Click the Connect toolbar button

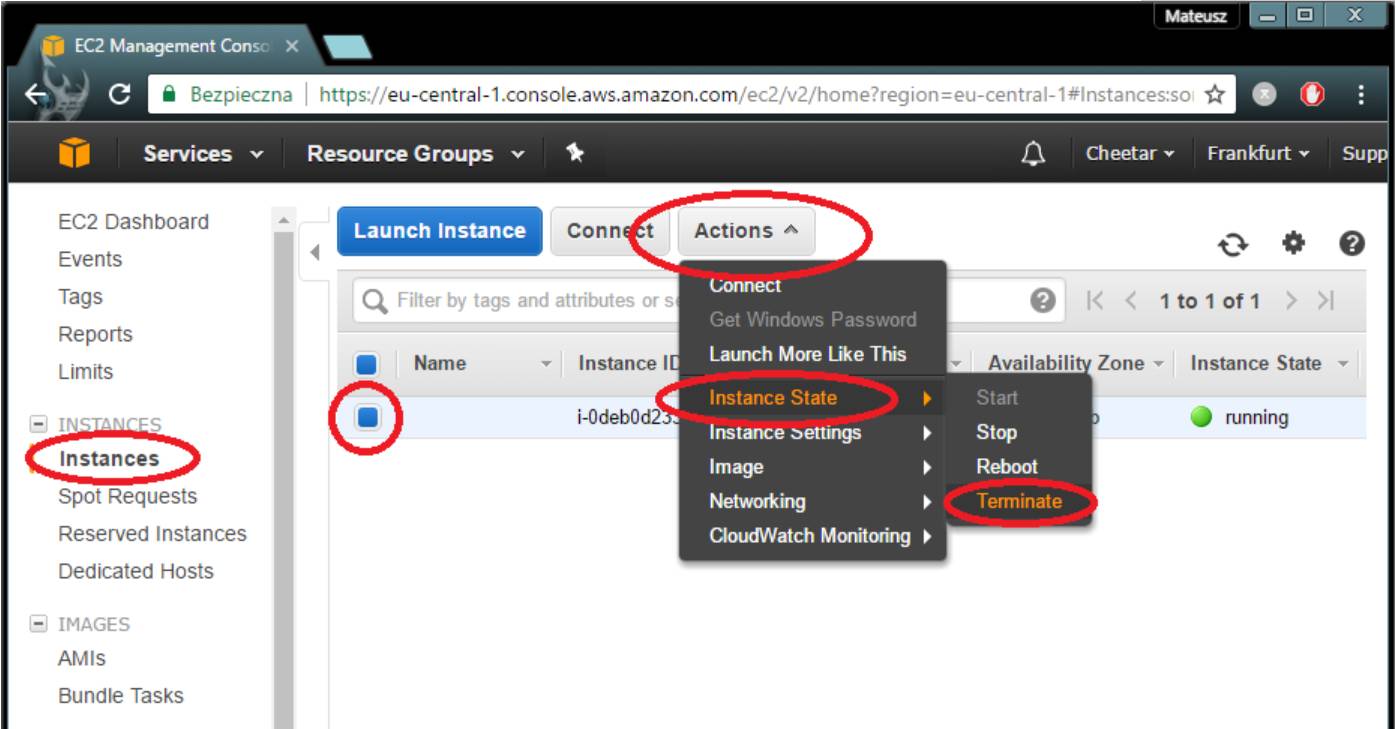tap(610, 231)
